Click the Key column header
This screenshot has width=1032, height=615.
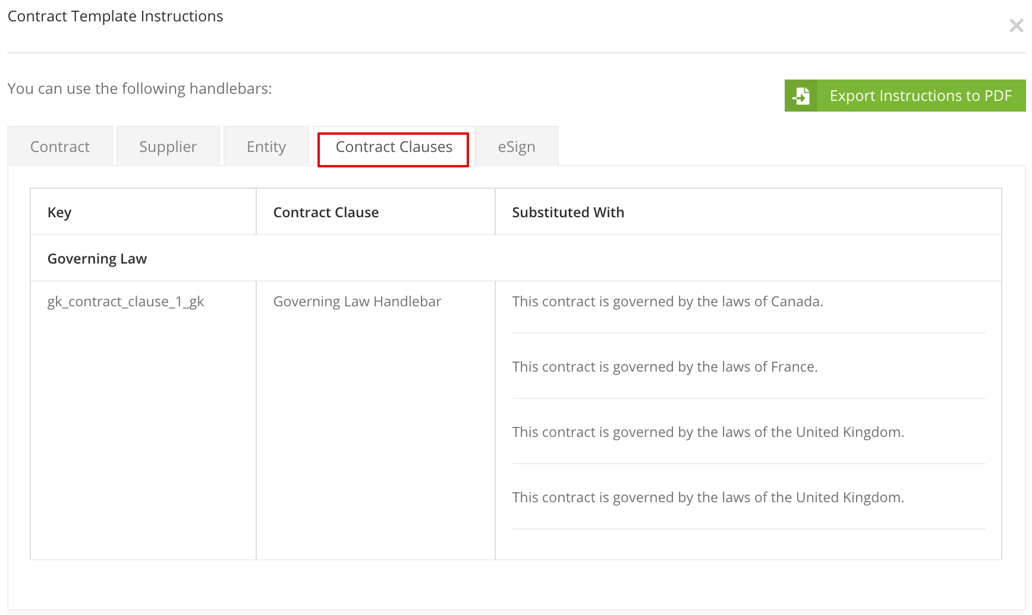coord(57,212)
